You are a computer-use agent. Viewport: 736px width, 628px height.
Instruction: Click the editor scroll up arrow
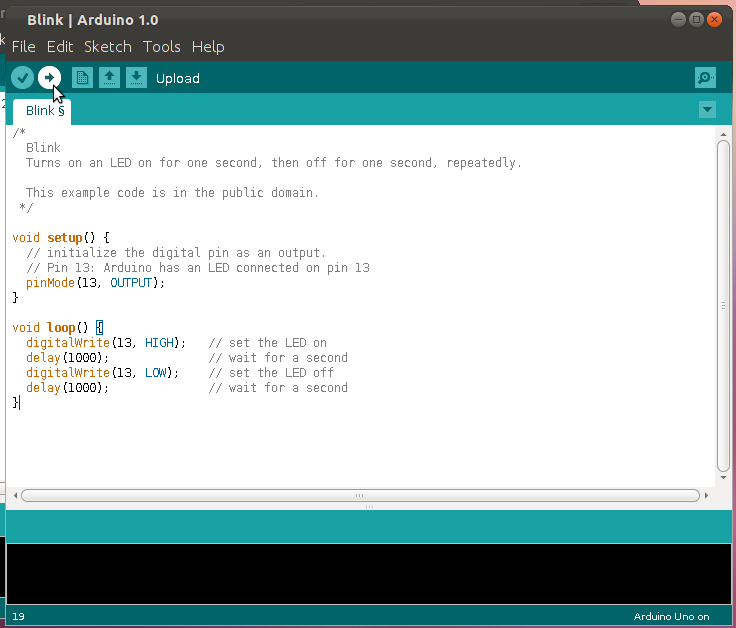click(723, 135)
